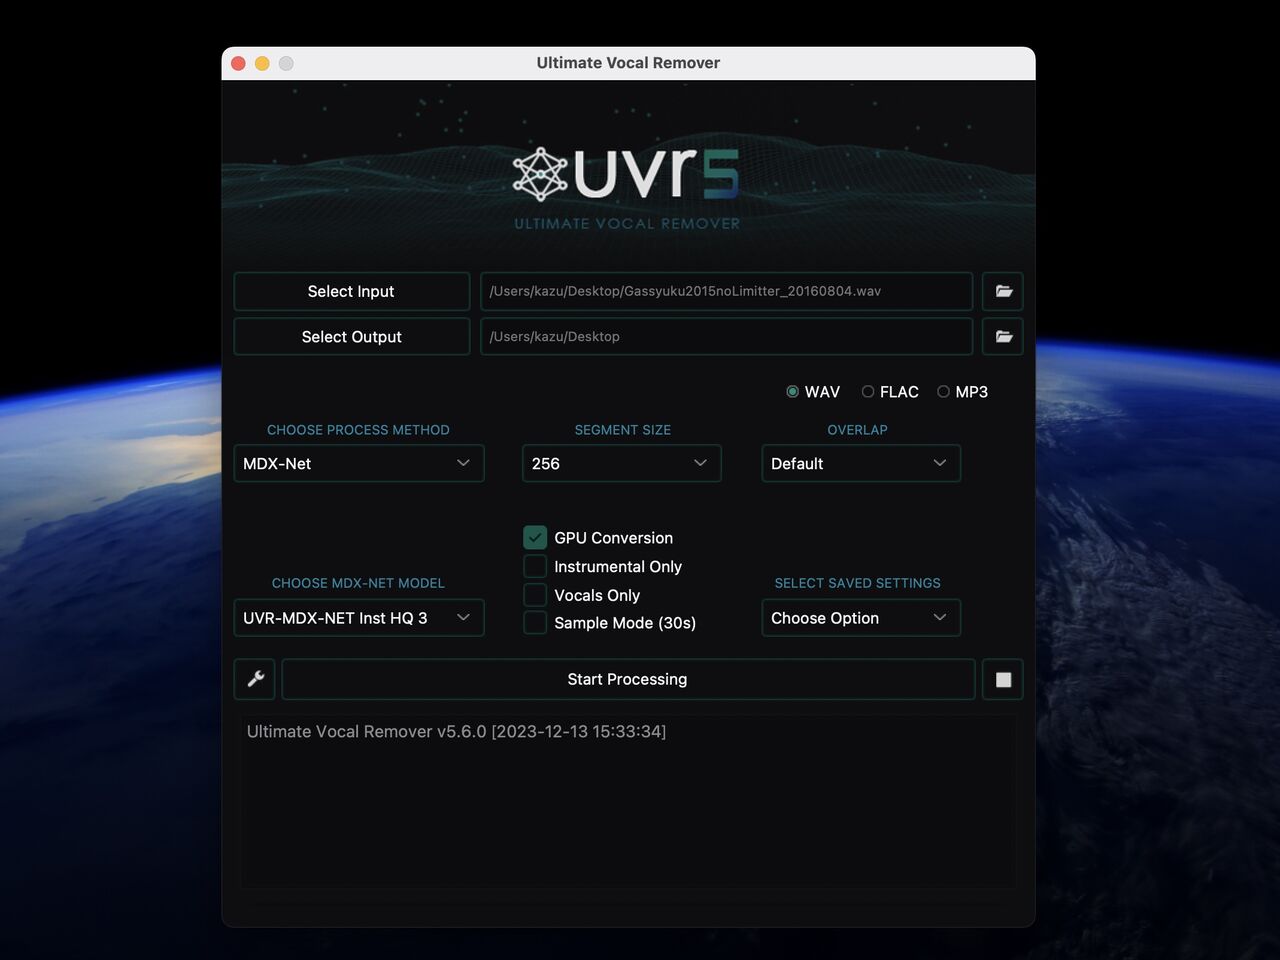The height and width of the screenshot is (960, 1280).
Task: Click the Select Input button
Action: click(351, 291)
